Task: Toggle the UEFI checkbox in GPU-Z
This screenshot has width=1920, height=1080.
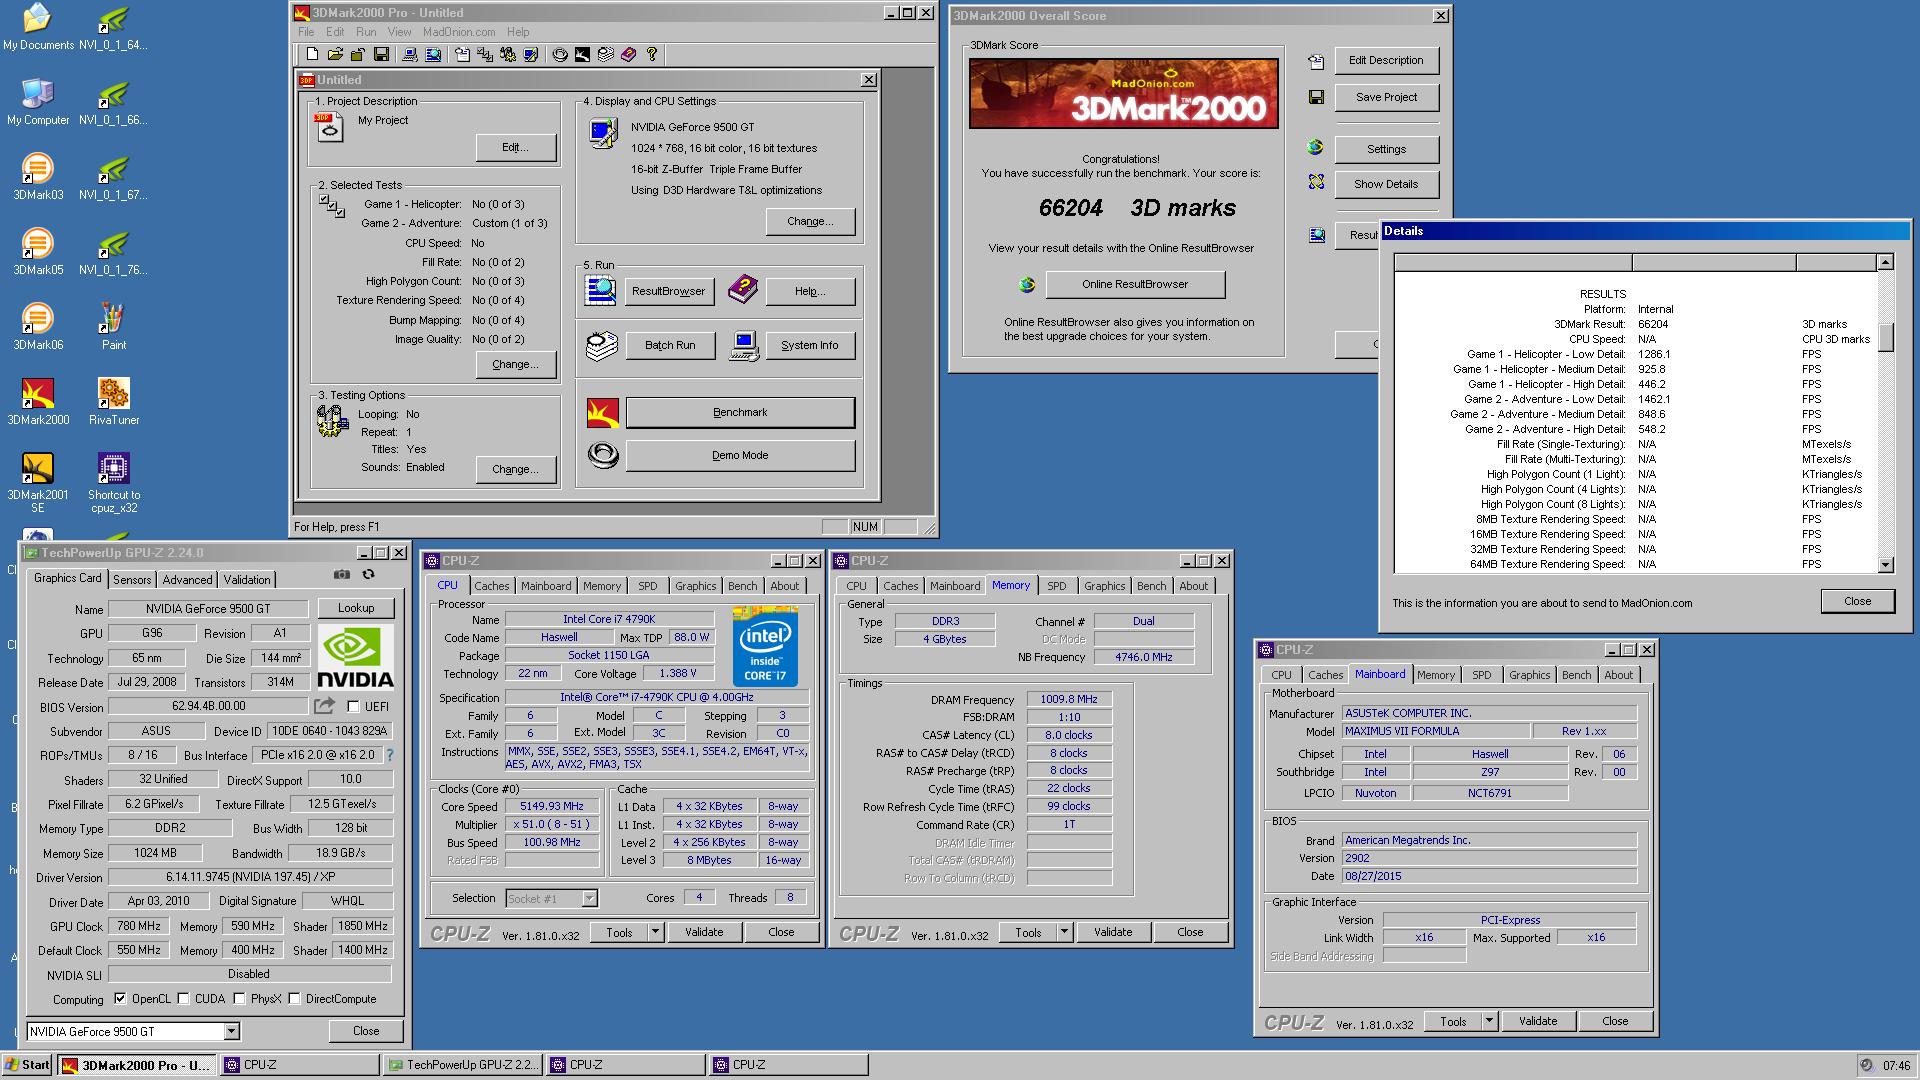Action: (x=353, y=707)
